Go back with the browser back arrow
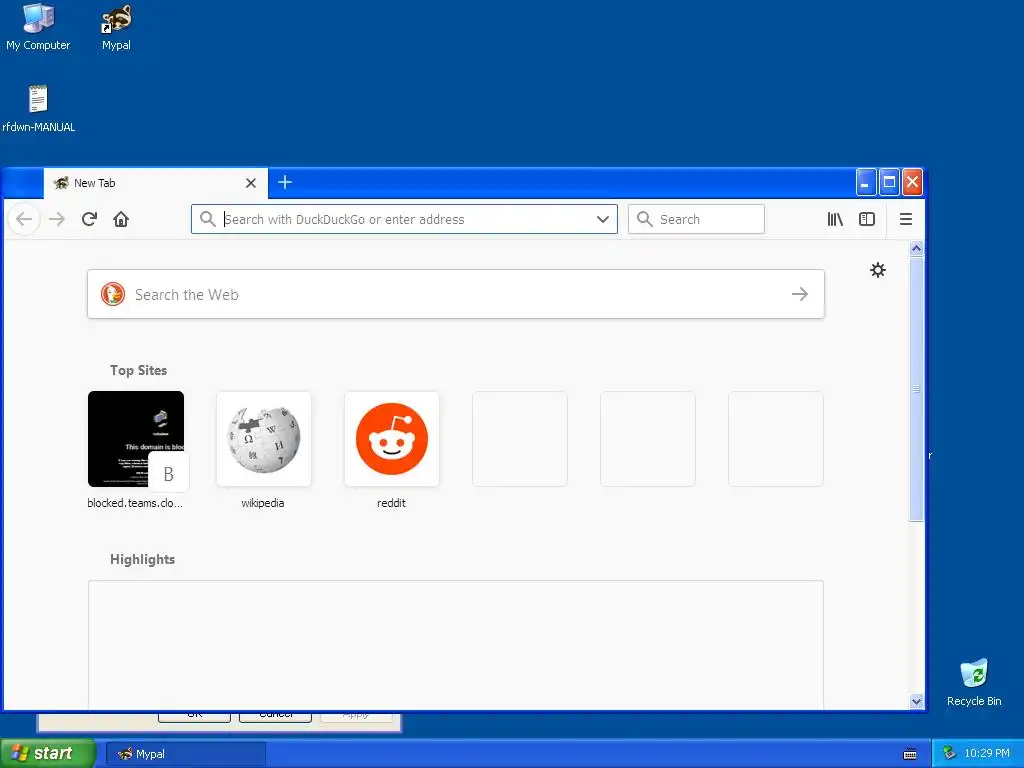 tap(24, 219)
